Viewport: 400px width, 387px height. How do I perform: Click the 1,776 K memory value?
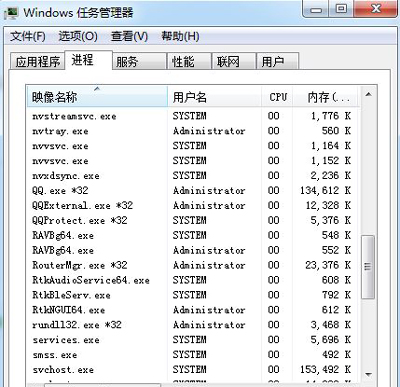[x=331, y=116]
